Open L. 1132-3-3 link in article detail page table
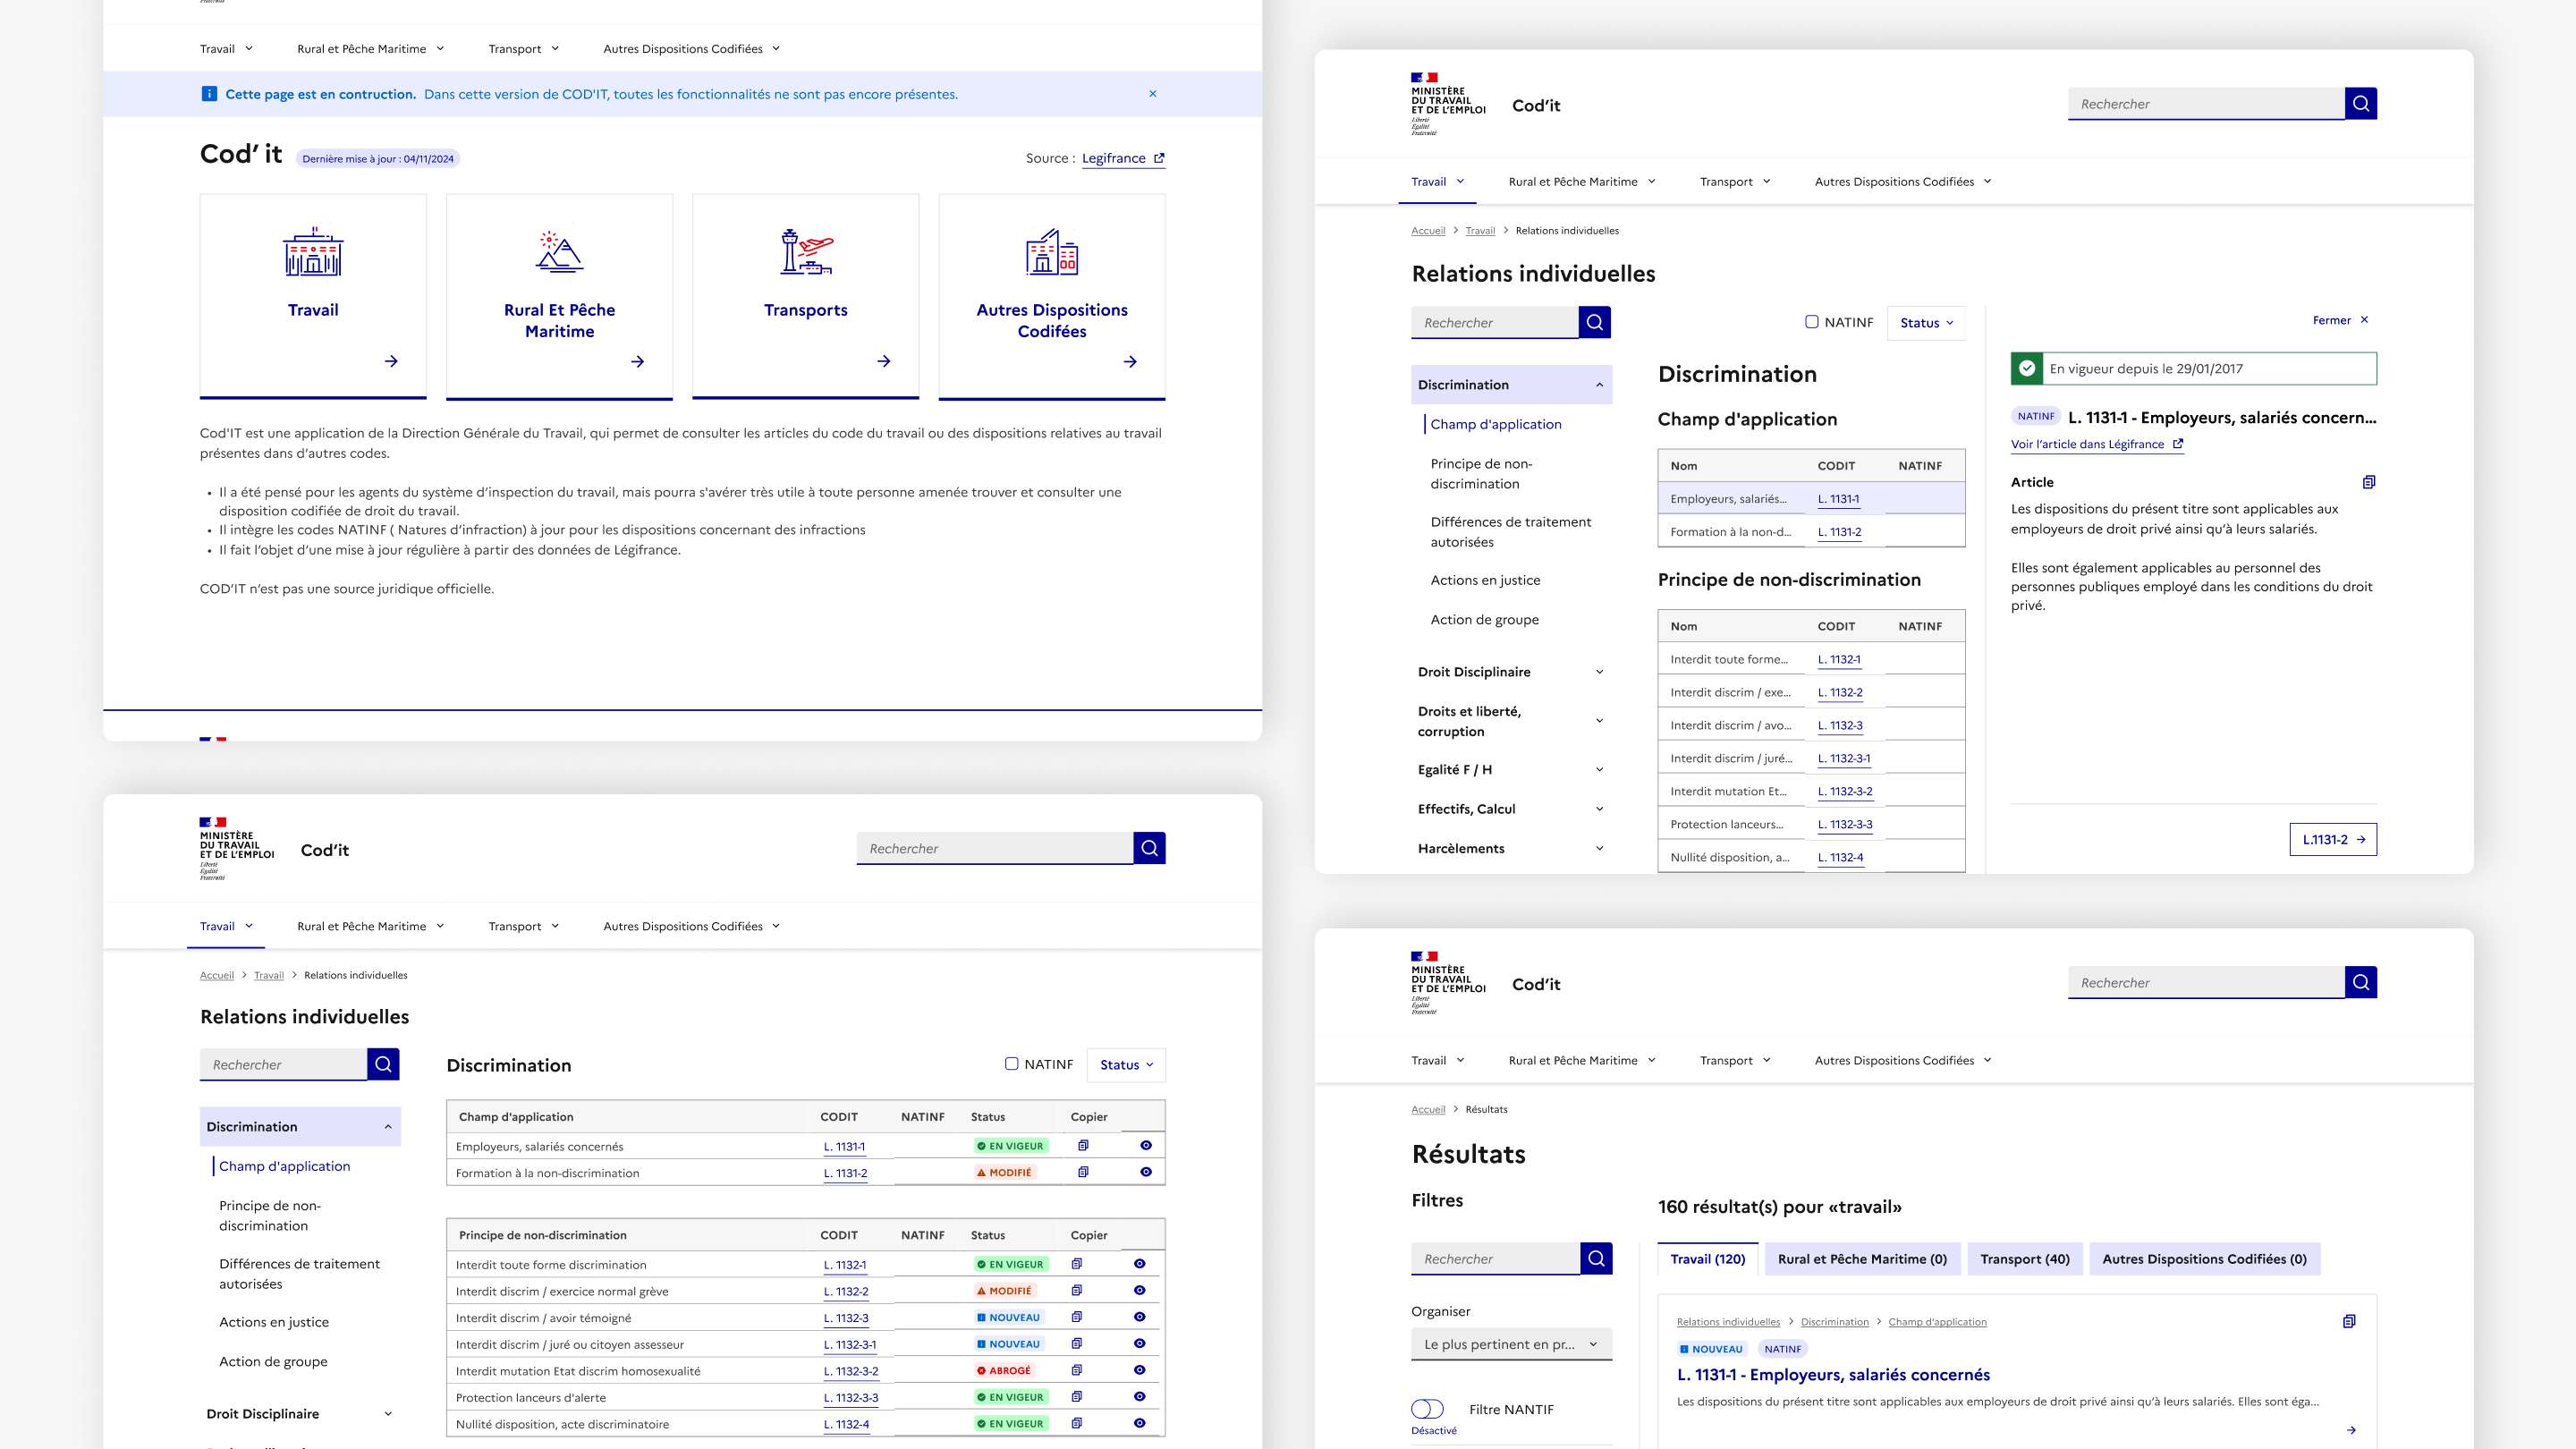 (1845, 824)
